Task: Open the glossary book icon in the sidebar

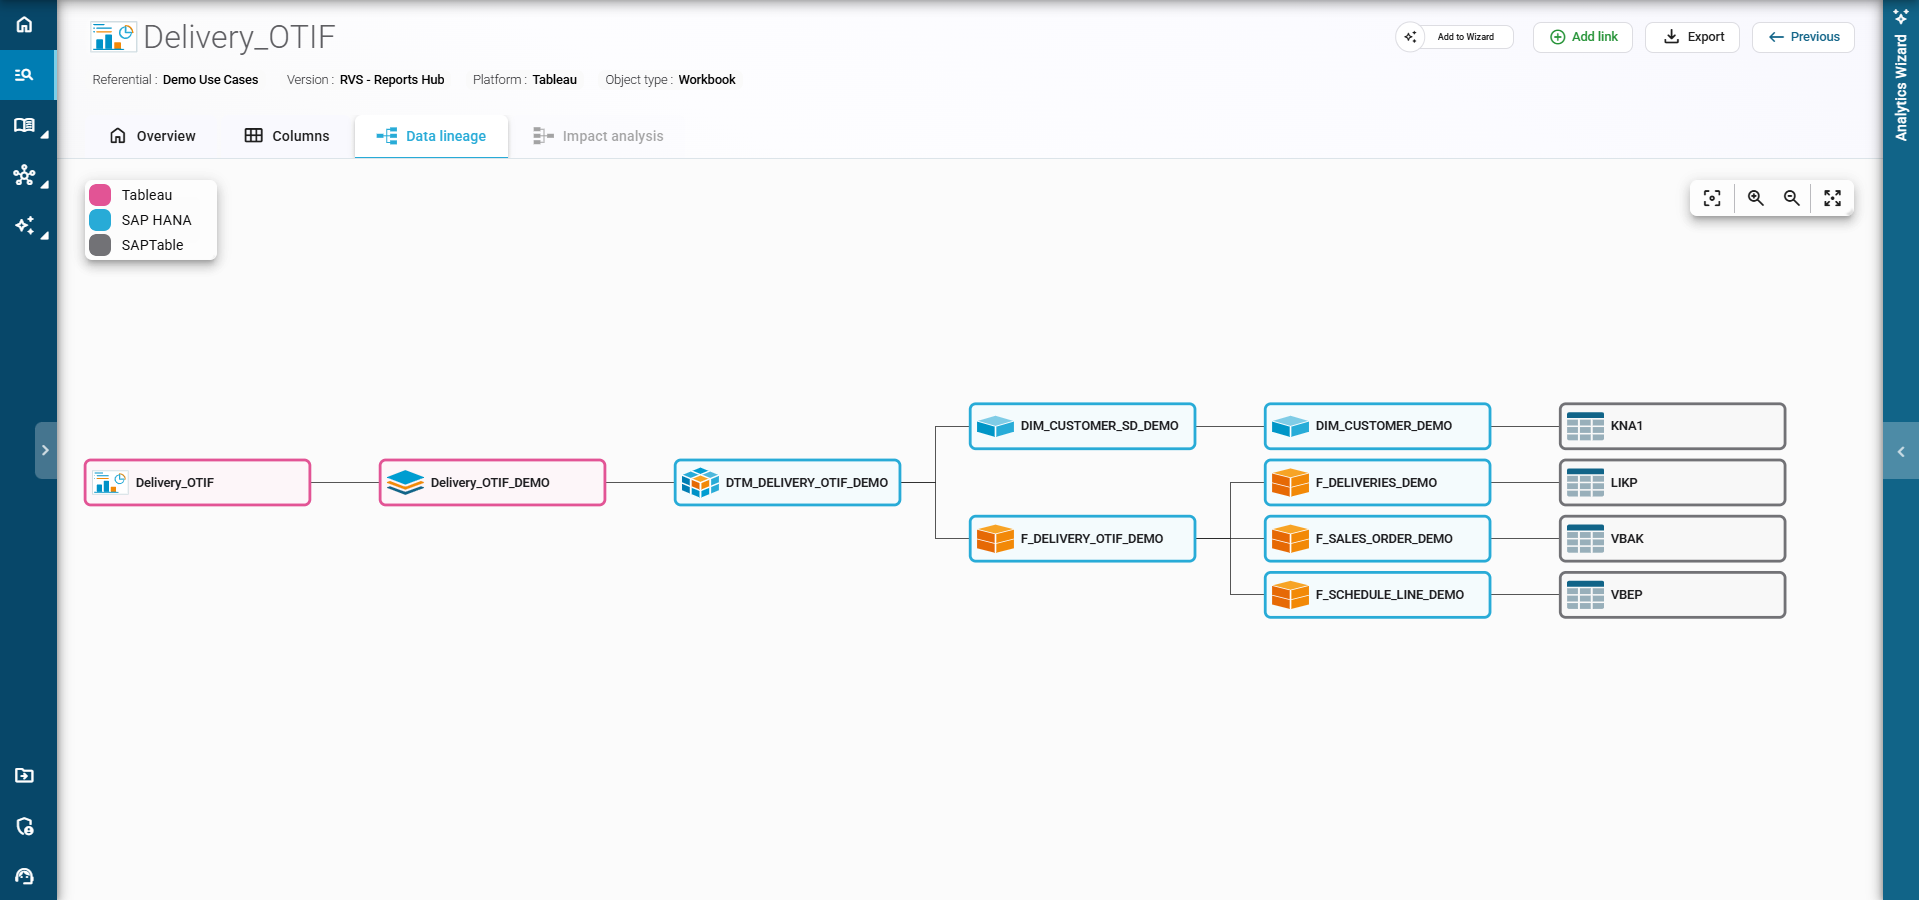Action: point(24,125)
